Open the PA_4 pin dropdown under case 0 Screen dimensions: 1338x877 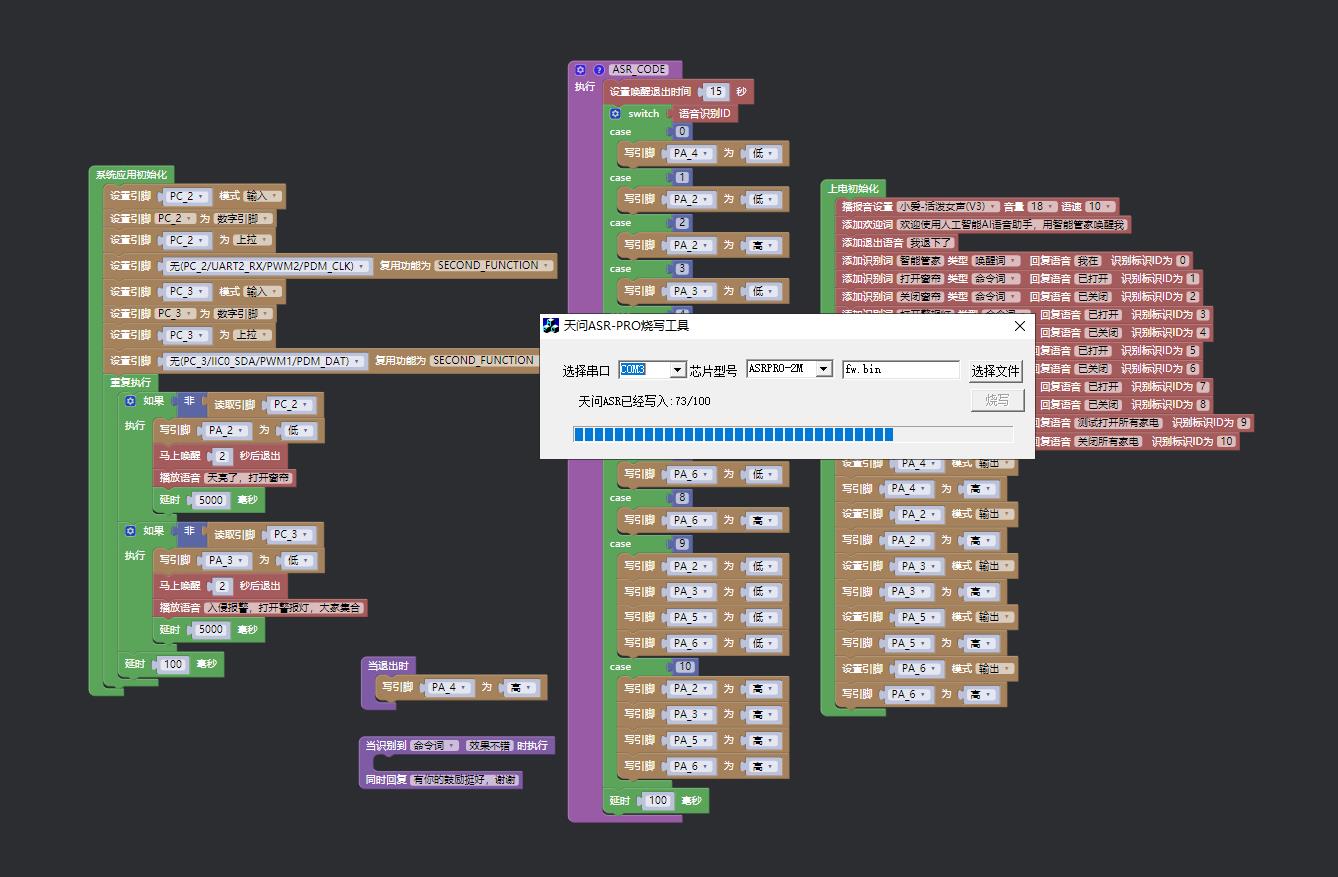click(692, 153)
